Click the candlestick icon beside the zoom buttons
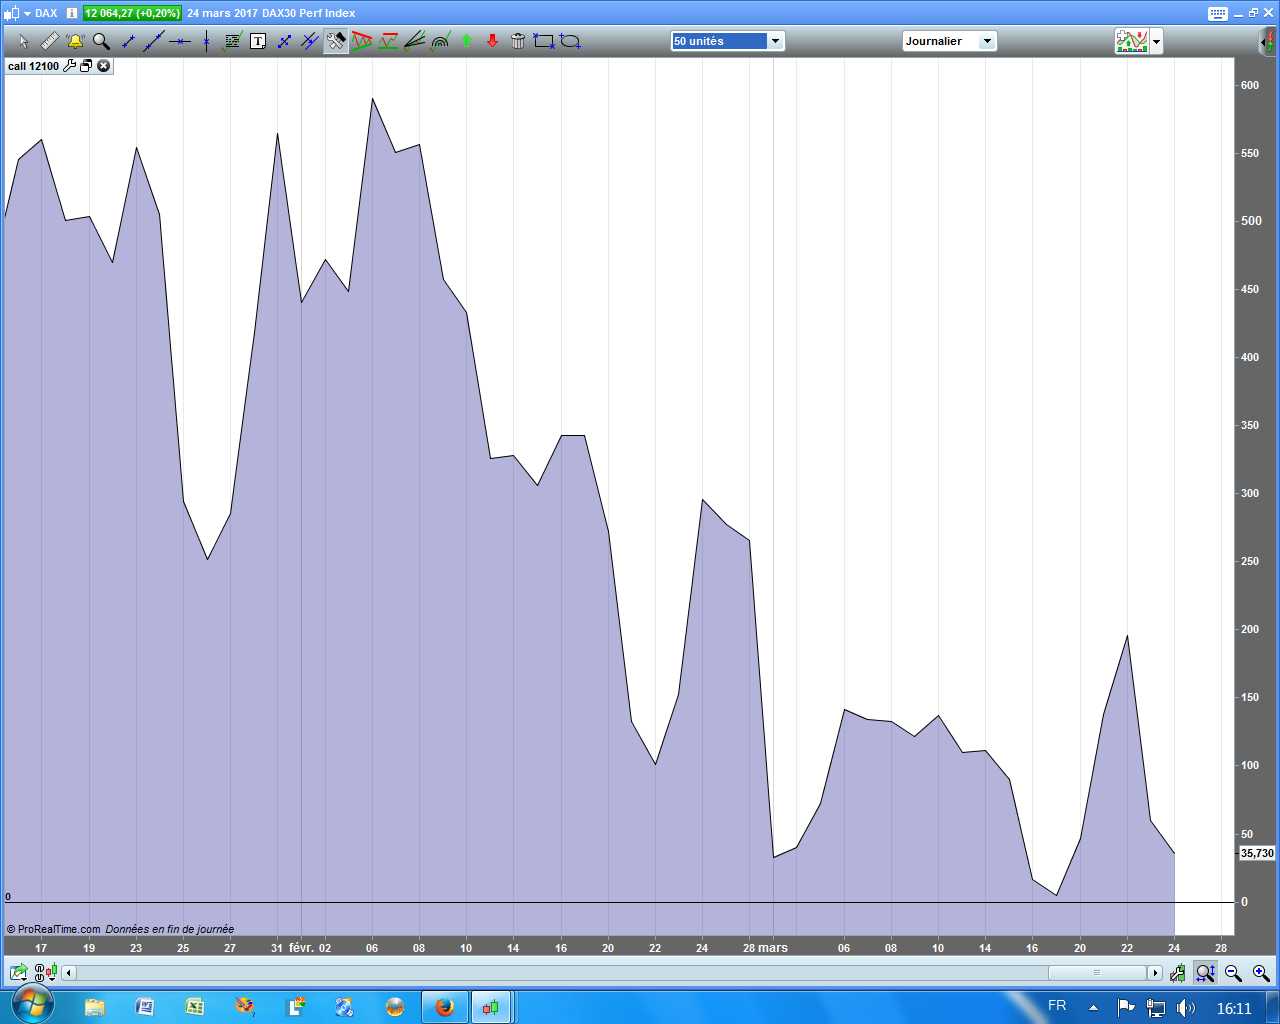The image size is (1280, 1024). [x=1178, y=972]
